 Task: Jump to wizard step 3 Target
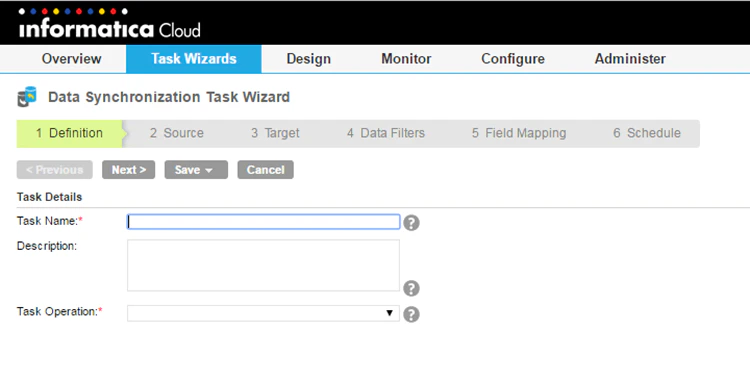276,133
